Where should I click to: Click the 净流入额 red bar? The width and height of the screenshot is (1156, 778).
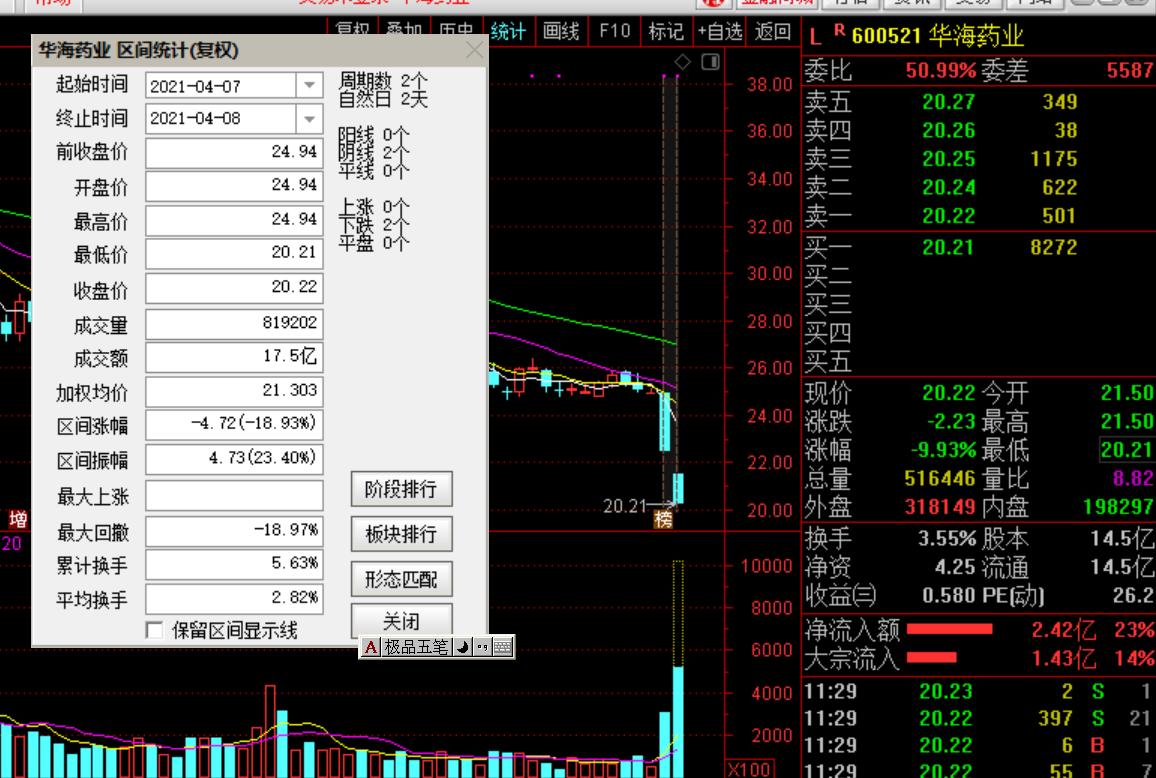[x=950, y=629]
